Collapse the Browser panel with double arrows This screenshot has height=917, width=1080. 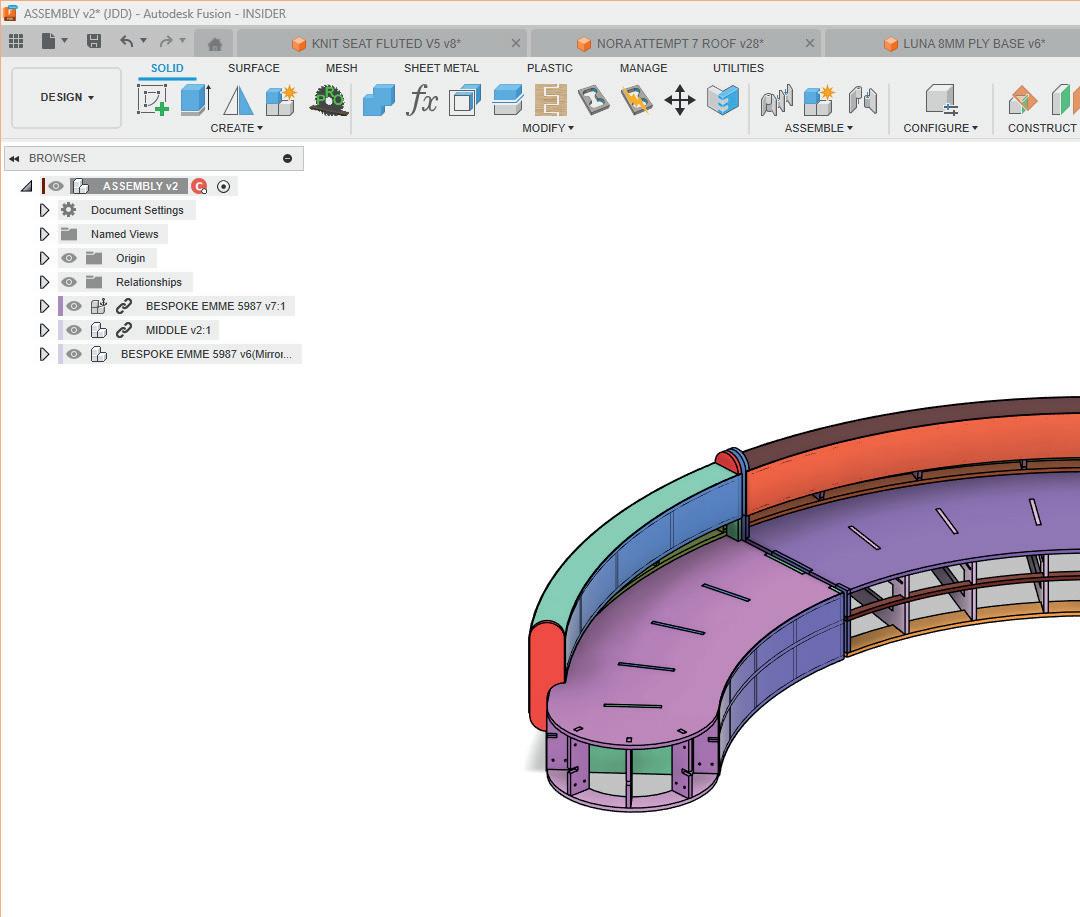[x=14, y=158]
